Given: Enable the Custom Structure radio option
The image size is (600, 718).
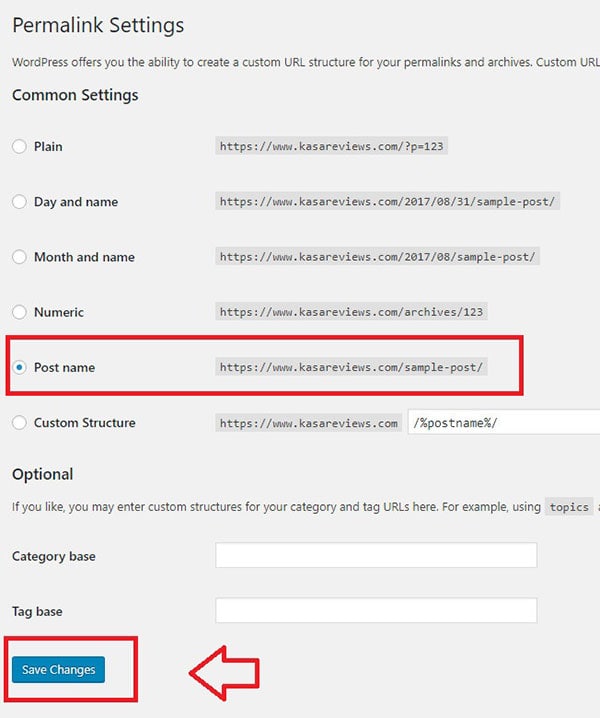Looking at the screenshot, I should tap(20, 423).
